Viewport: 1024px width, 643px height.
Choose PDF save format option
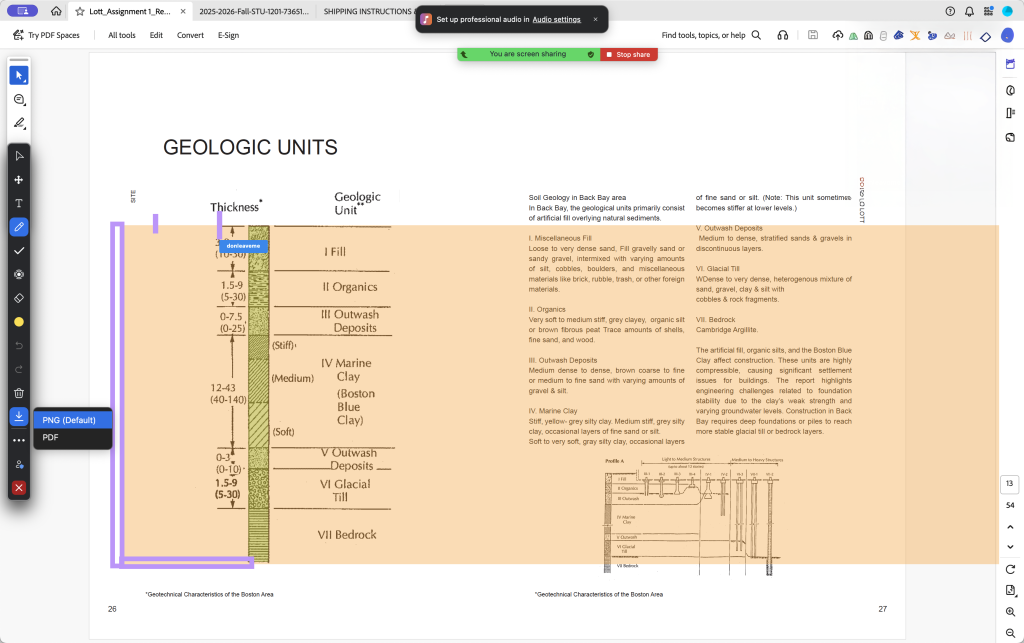[x=51, y=437]
